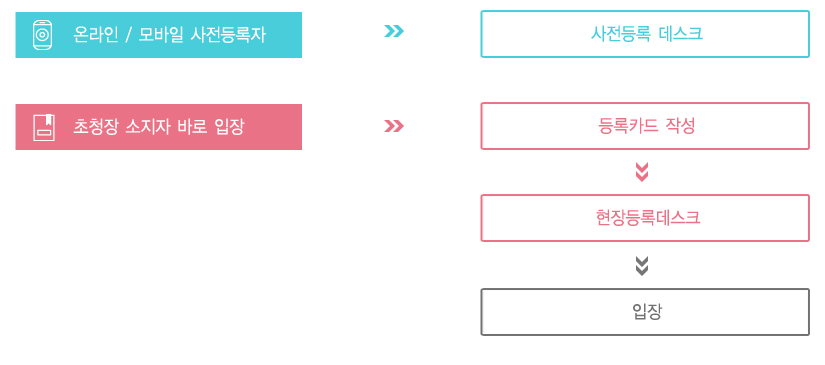
Task: Click the pink right-pointing double-chevron arrow
Action: coord(394,126)
